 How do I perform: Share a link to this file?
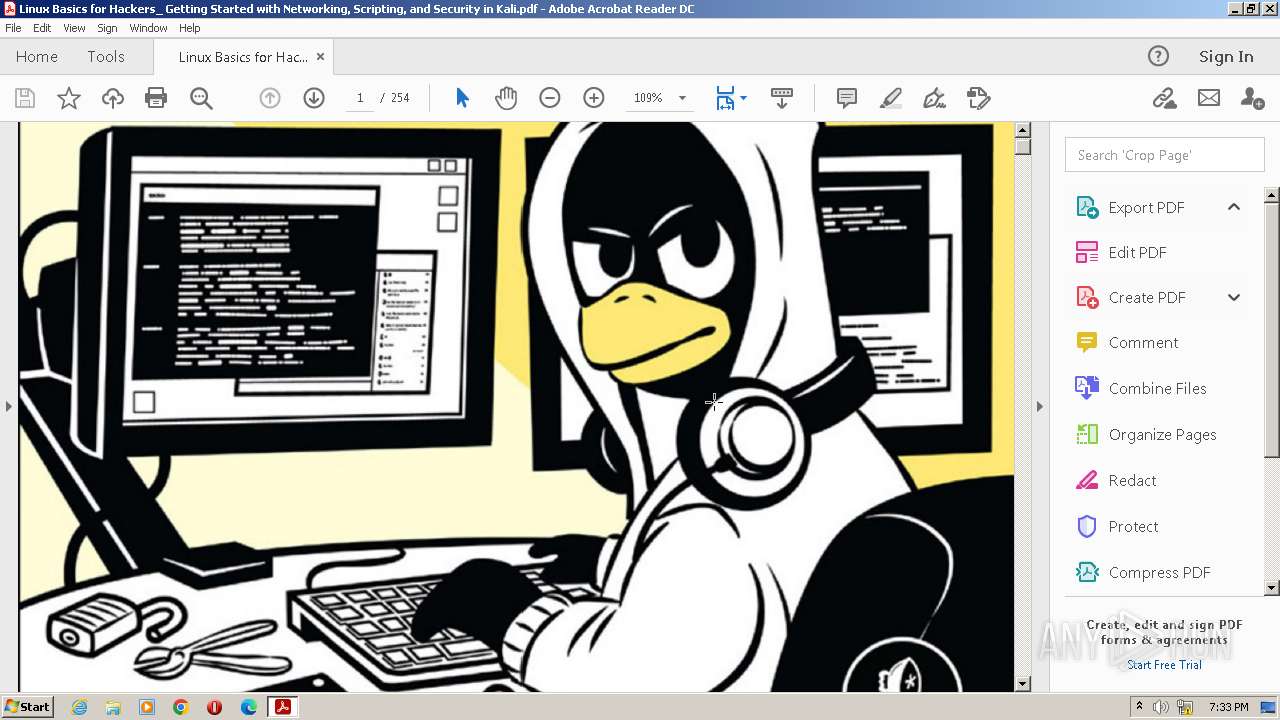click(1164, 98)
